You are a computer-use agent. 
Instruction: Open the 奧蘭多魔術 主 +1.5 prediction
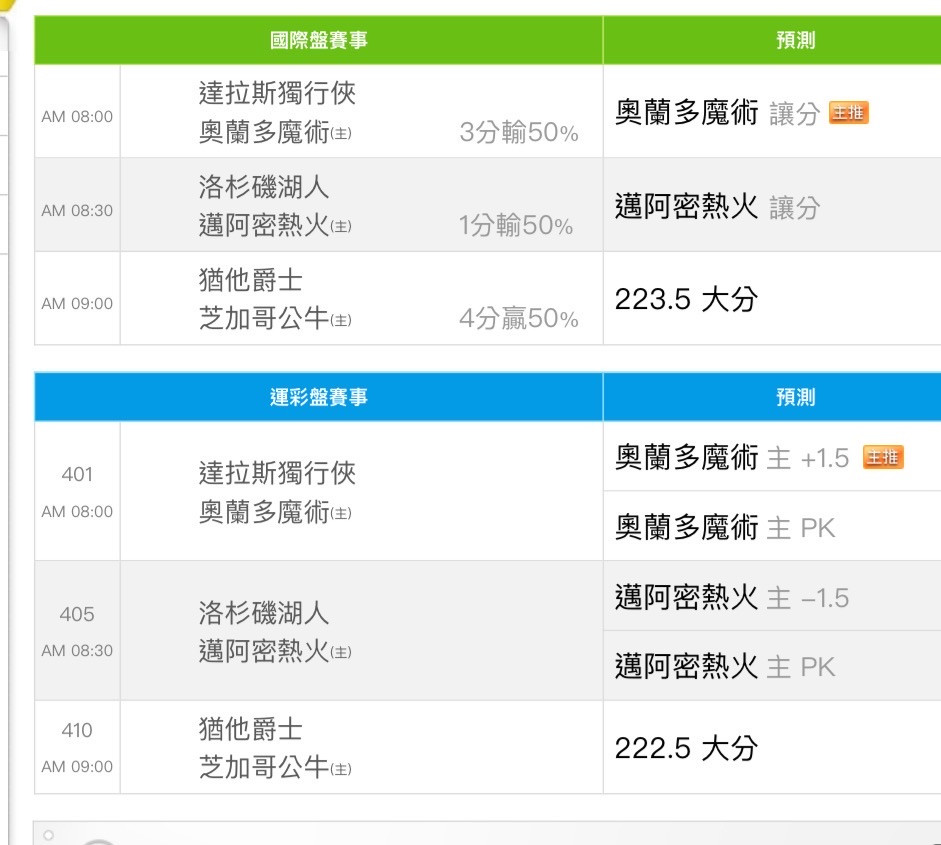(732, 458)
